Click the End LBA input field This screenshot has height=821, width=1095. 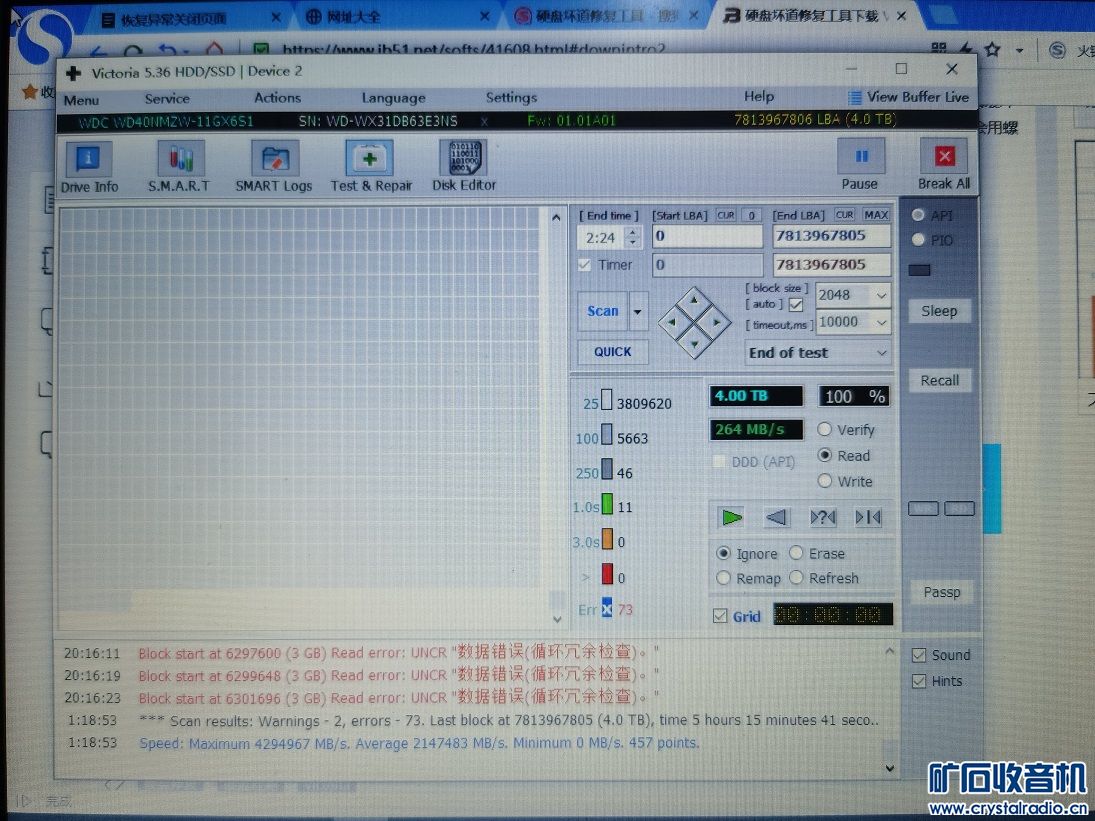[831, 235]
